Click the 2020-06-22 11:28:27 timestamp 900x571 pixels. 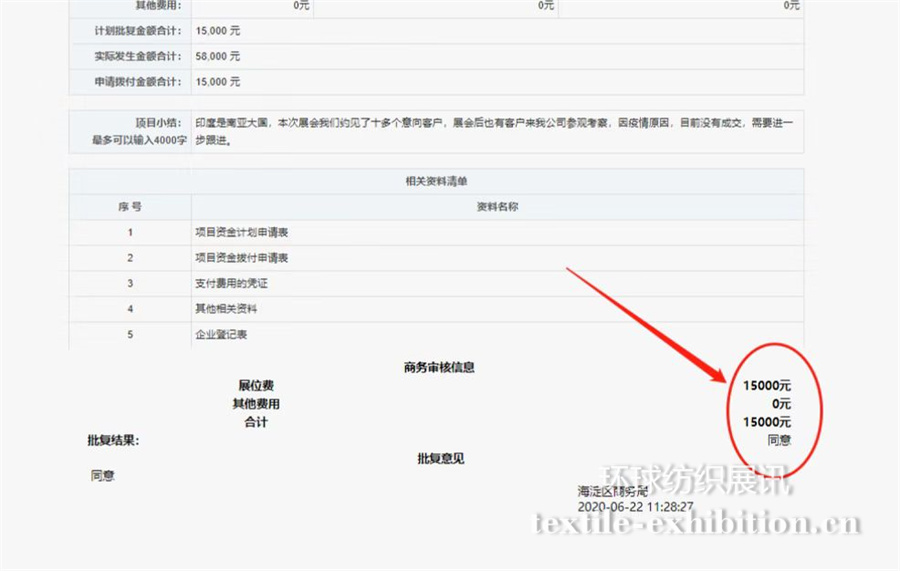tap(635, 507)
